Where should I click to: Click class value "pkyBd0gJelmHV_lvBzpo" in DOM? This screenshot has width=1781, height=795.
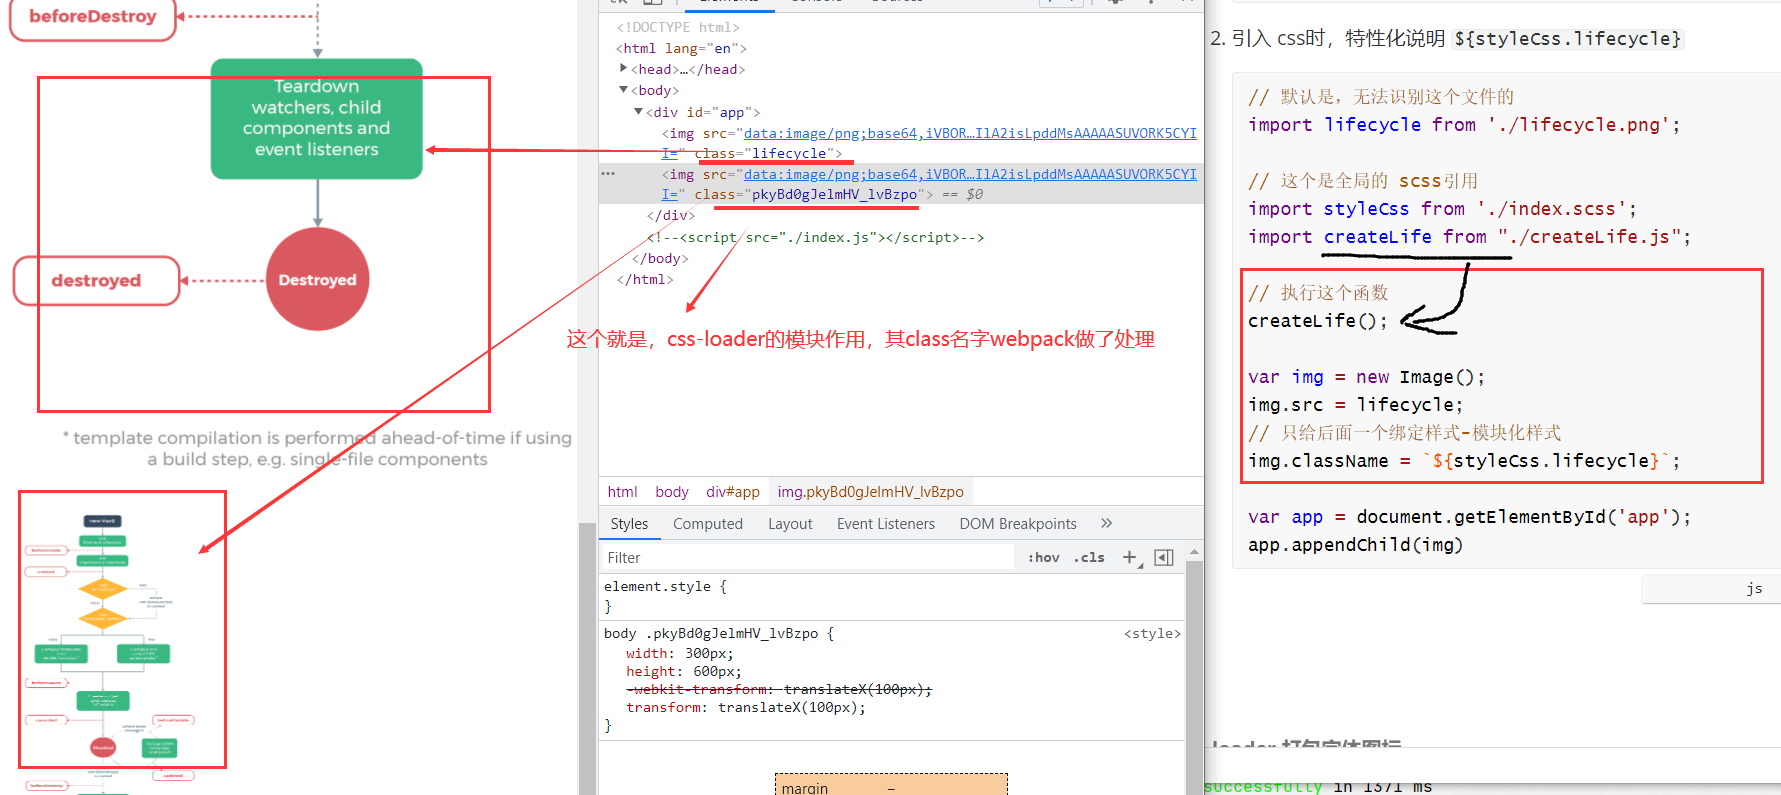[x=834, y=194]
